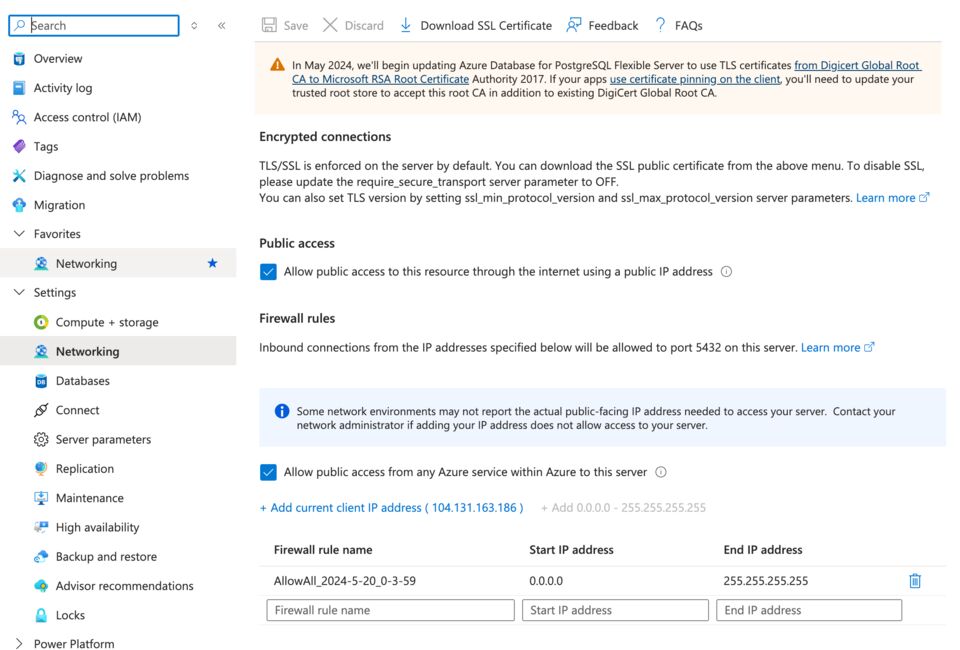Image resolution: width=960 pixels, height=650 pixels.
Task: Click the info icon beside public IP address option
Action: [x=726, y=272]
